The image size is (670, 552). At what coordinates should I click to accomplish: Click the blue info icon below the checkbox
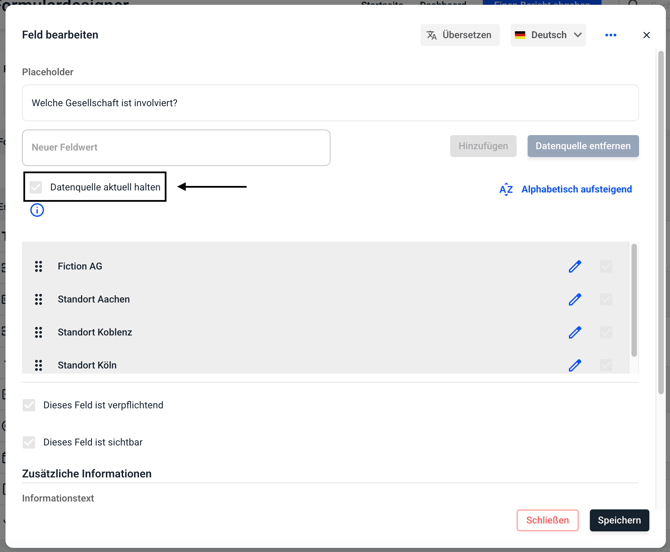pos(37,210)
